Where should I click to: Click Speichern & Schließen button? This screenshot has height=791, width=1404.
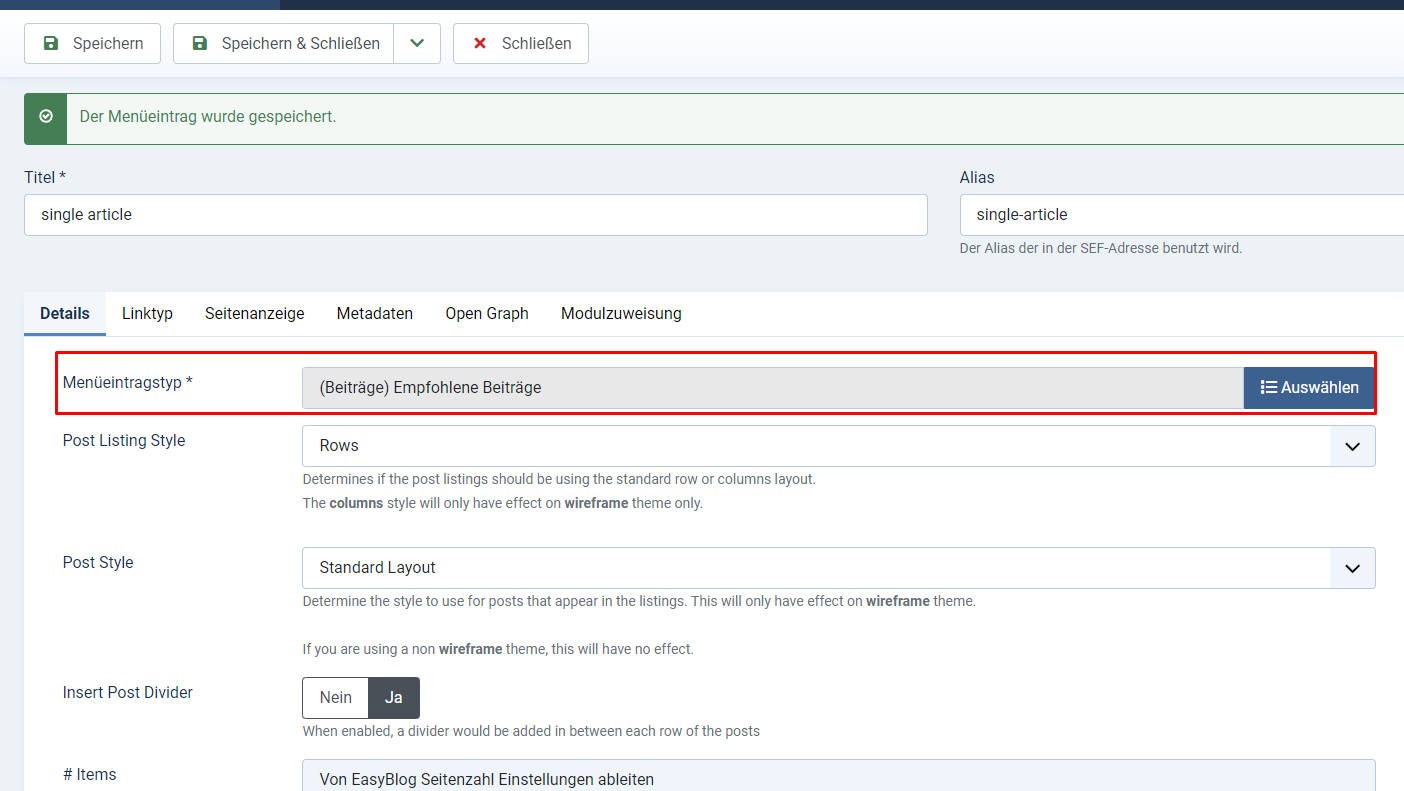[x=284, y=44]
